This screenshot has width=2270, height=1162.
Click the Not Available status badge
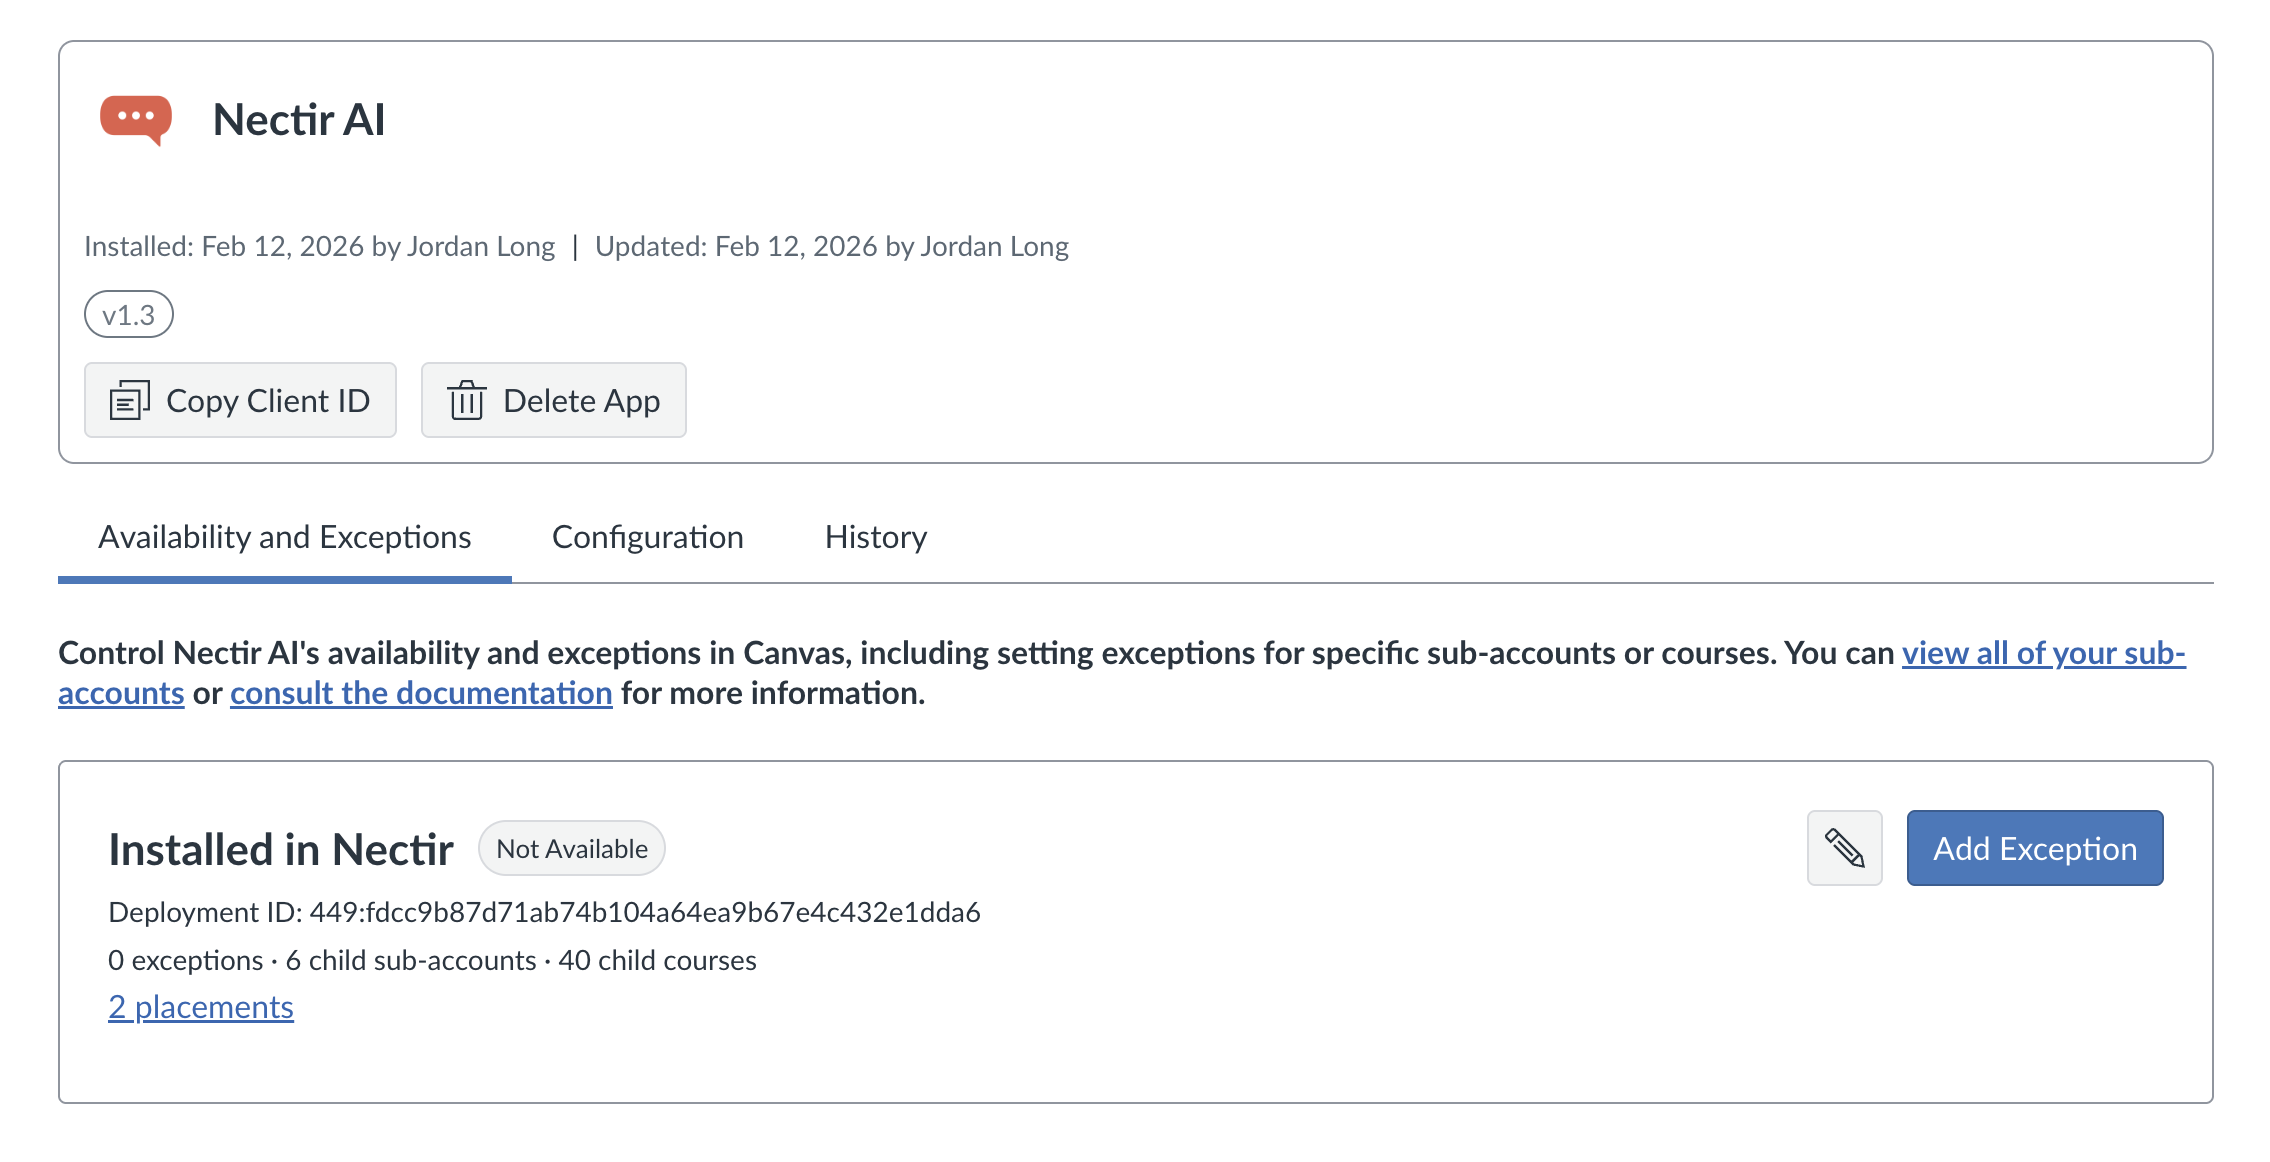click(570, 847)
